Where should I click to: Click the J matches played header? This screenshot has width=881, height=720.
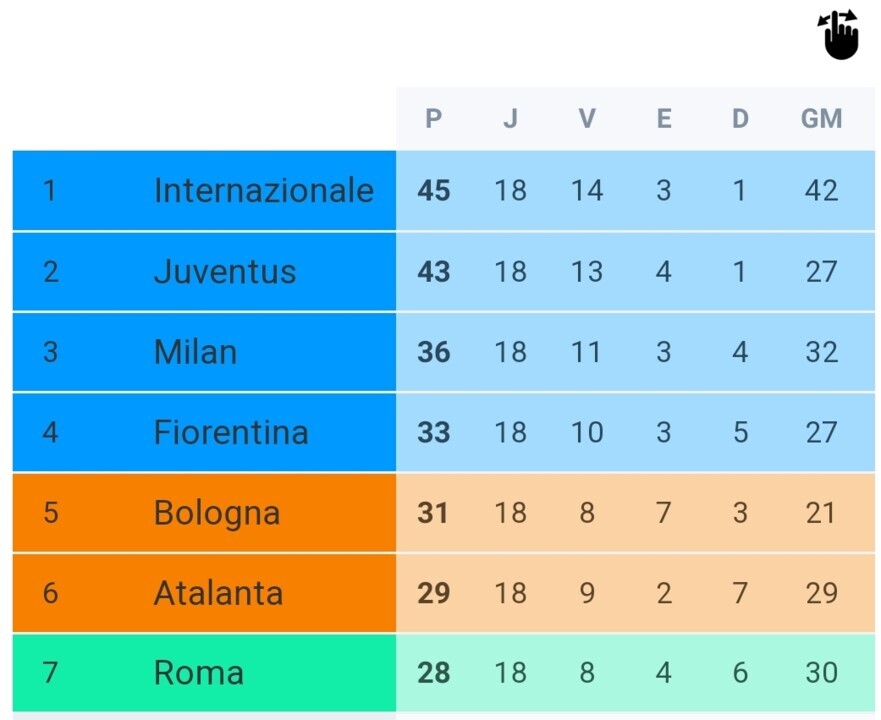pyautogui.click(x=510, y=119)
